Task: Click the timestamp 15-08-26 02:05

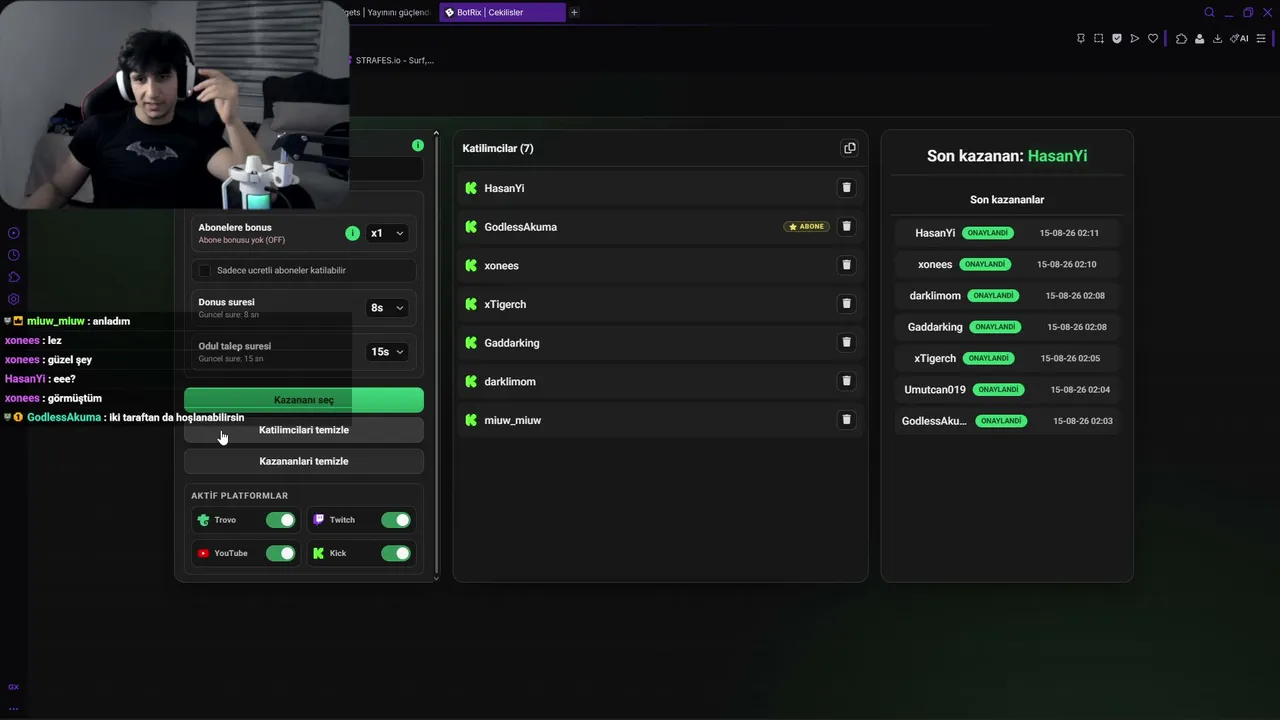Action: pyautogui.click(x=1070, y=358)
